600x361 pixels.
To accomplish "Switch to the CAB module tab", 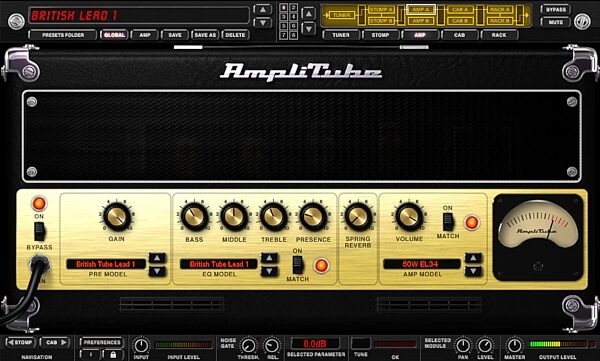I will point(459,35).
